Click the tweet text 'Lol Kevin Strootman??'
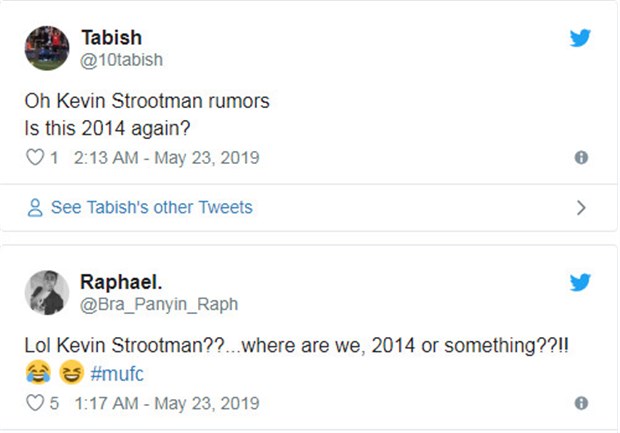 [x=125, y=345]
